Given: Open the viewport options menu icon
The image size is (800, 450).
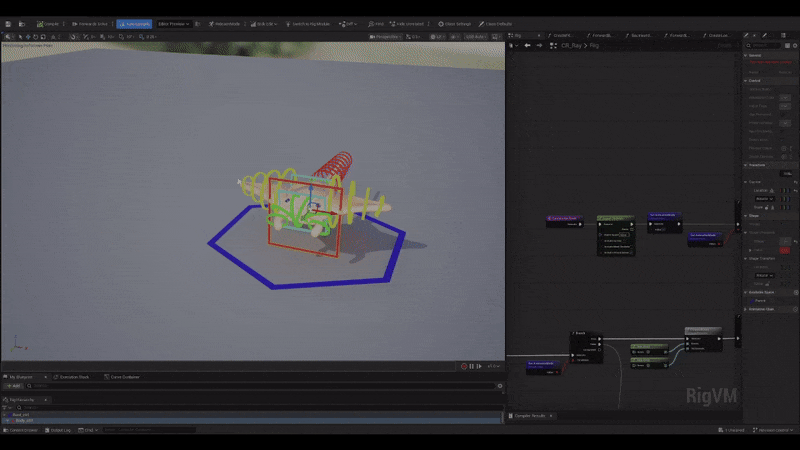Looking at the screenshot, I should tap(8, 37).
